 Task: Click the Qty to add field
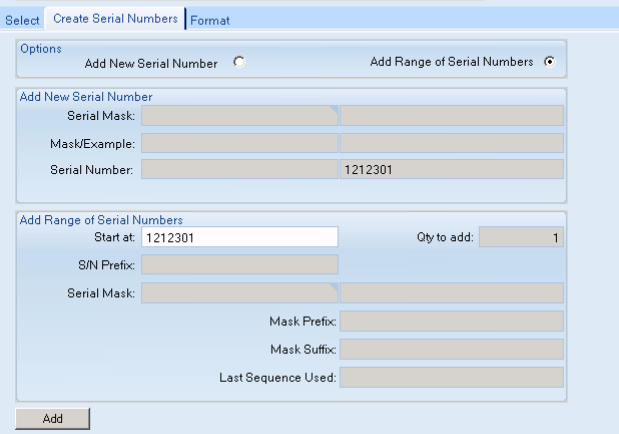pos(521,237)
